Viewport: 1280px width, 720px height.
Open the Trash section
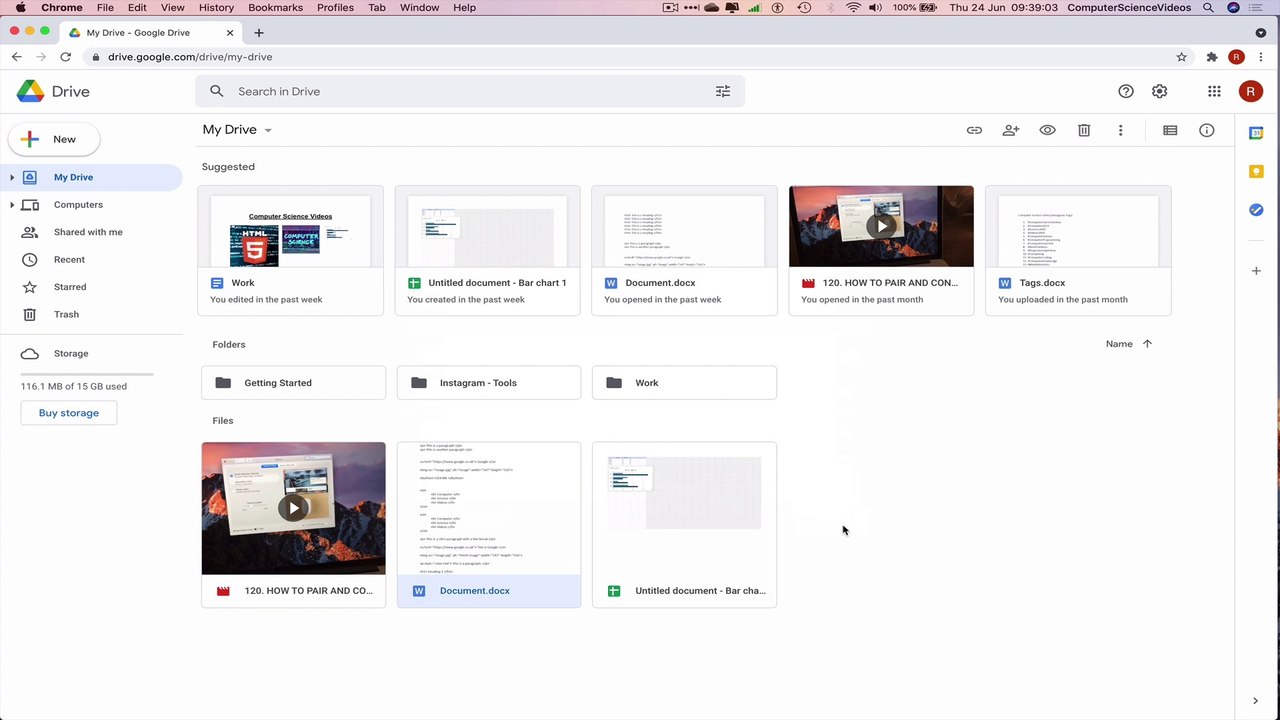pyautogui.click(x=66, y=315)
